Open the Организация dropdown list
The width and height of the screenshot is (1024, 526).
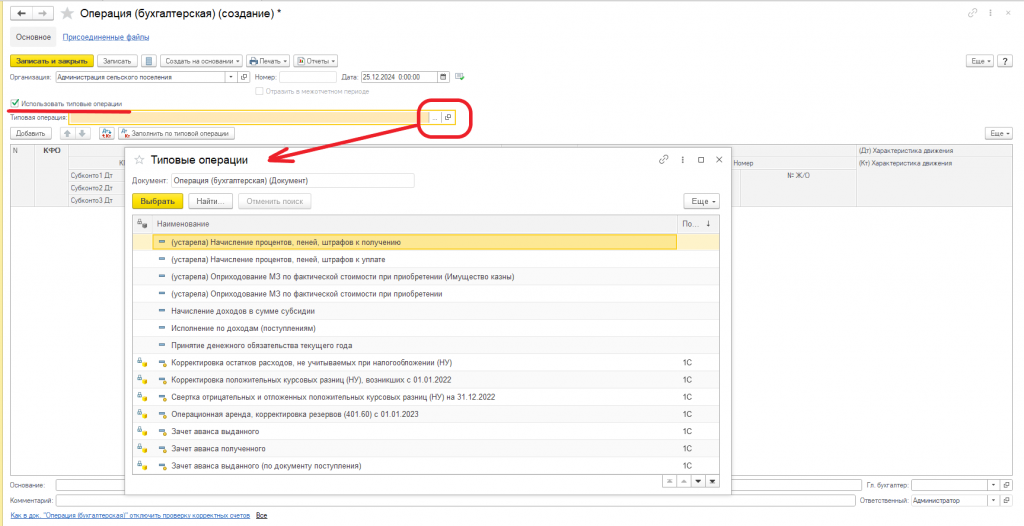pyautogui.click(x=232, y=77)
